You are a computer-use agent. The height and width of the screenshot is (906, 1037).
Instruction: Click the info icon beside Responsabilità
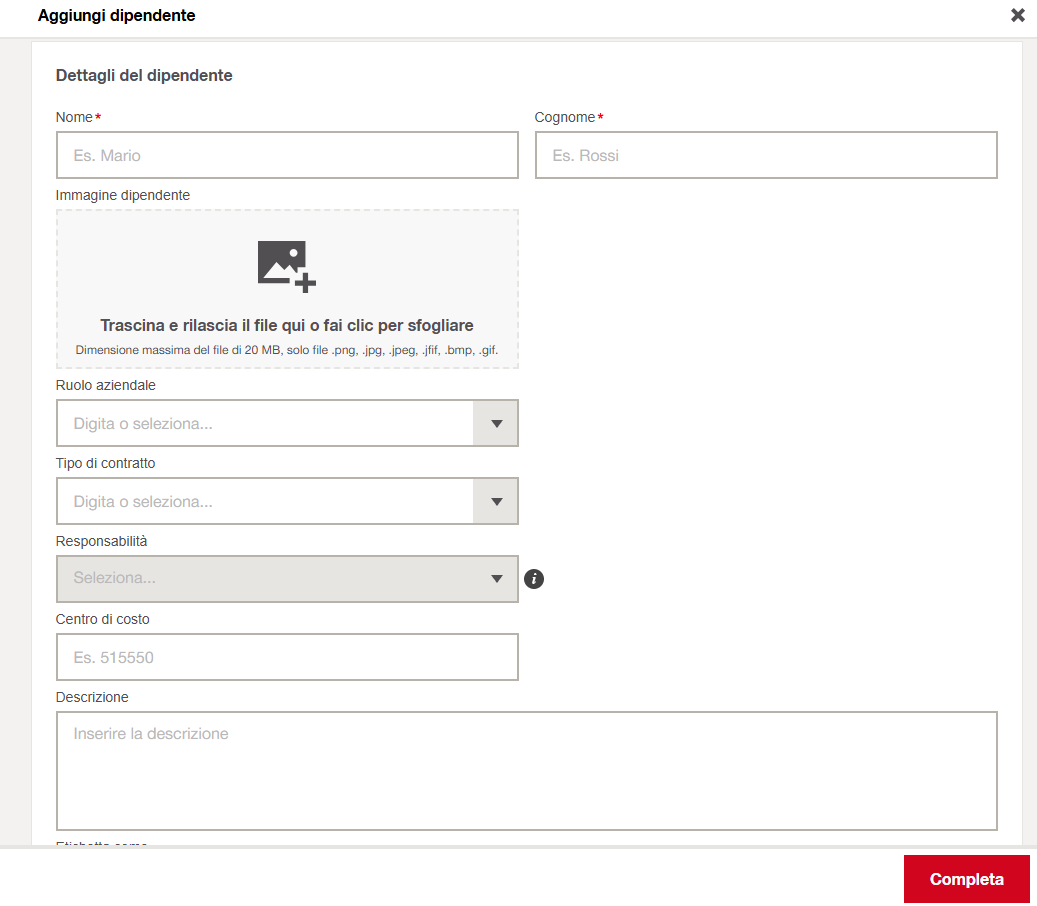[534, 579]
